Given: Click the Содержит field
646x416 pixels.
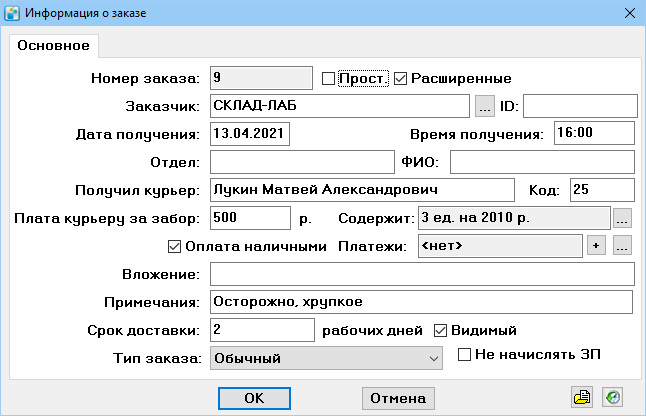Looking at the screenshot, I should pos(514,218).
